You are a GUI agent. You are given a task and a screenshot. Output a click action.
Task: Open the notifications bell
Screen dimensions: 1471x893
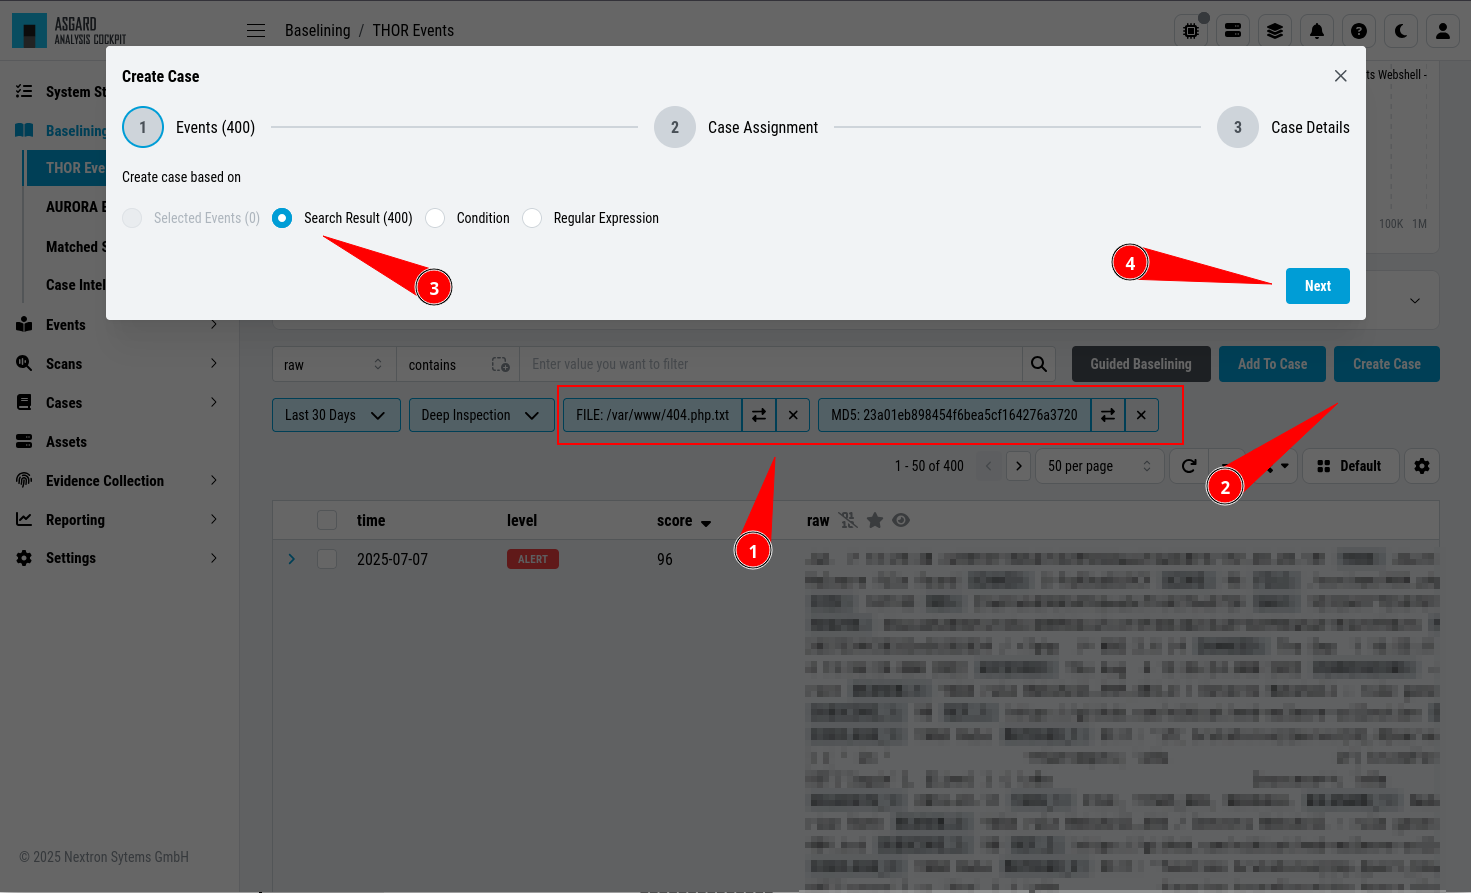click(x=1317, y=31)
